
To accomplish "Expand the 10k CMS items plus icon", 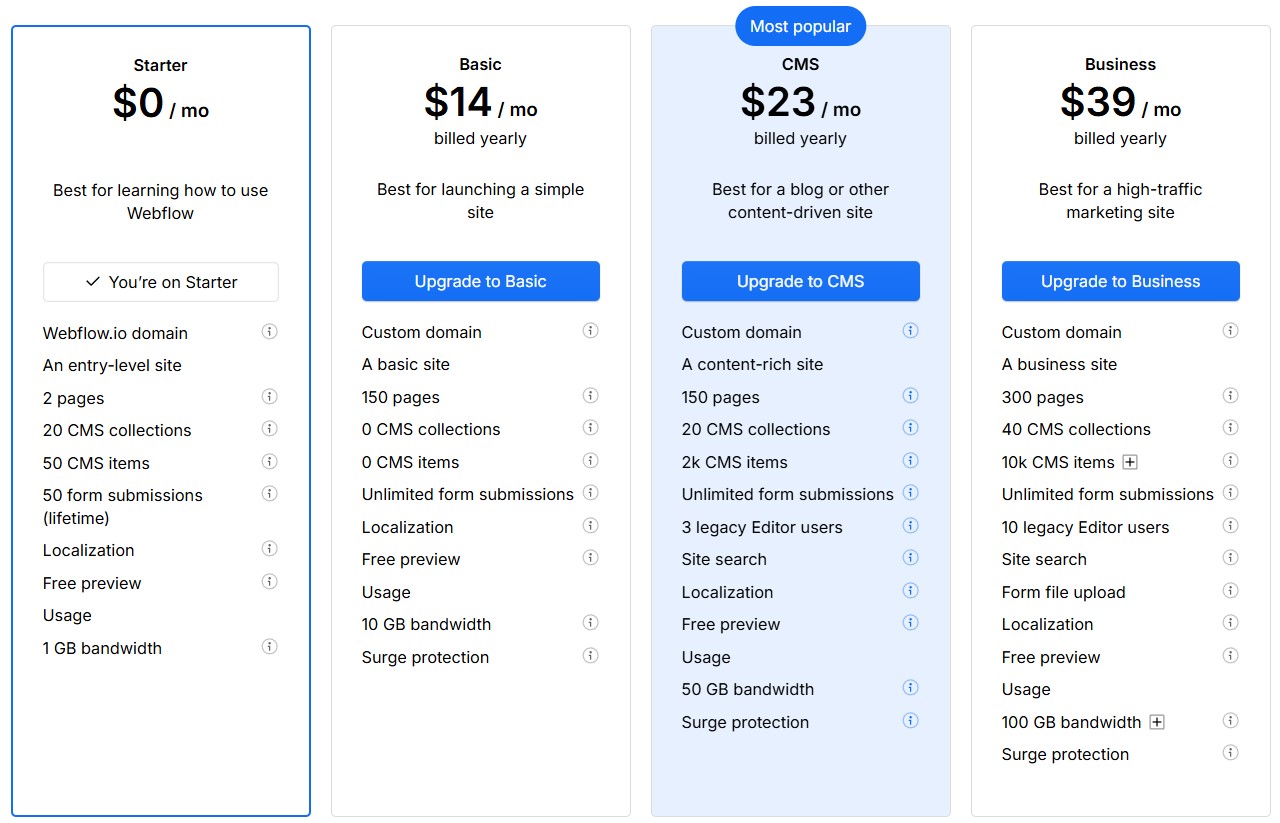I will (x=1130, y=462).
